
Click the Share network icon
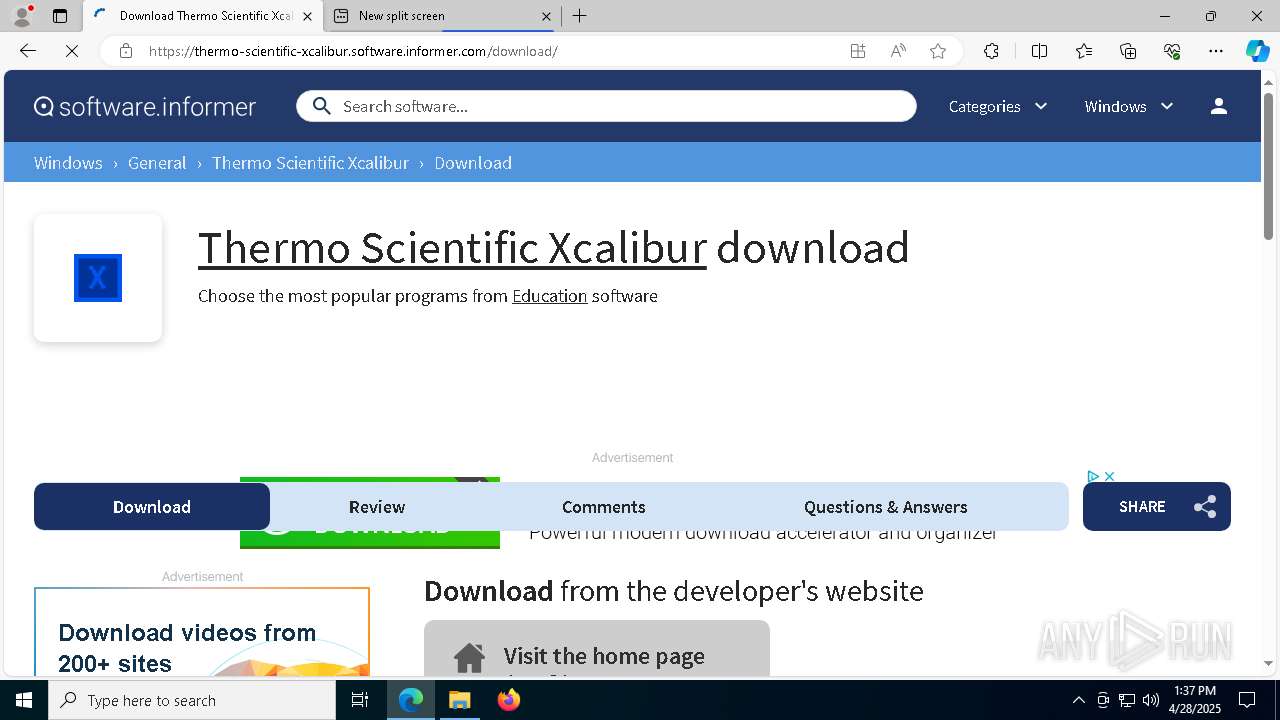tap(1205, 507)
